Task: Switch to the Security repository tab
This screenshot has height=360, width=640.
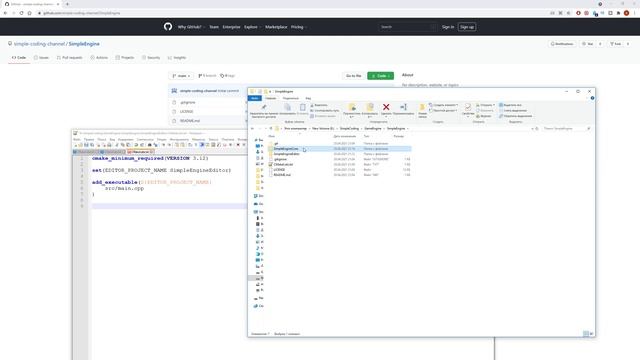Action: pos(151,58)
